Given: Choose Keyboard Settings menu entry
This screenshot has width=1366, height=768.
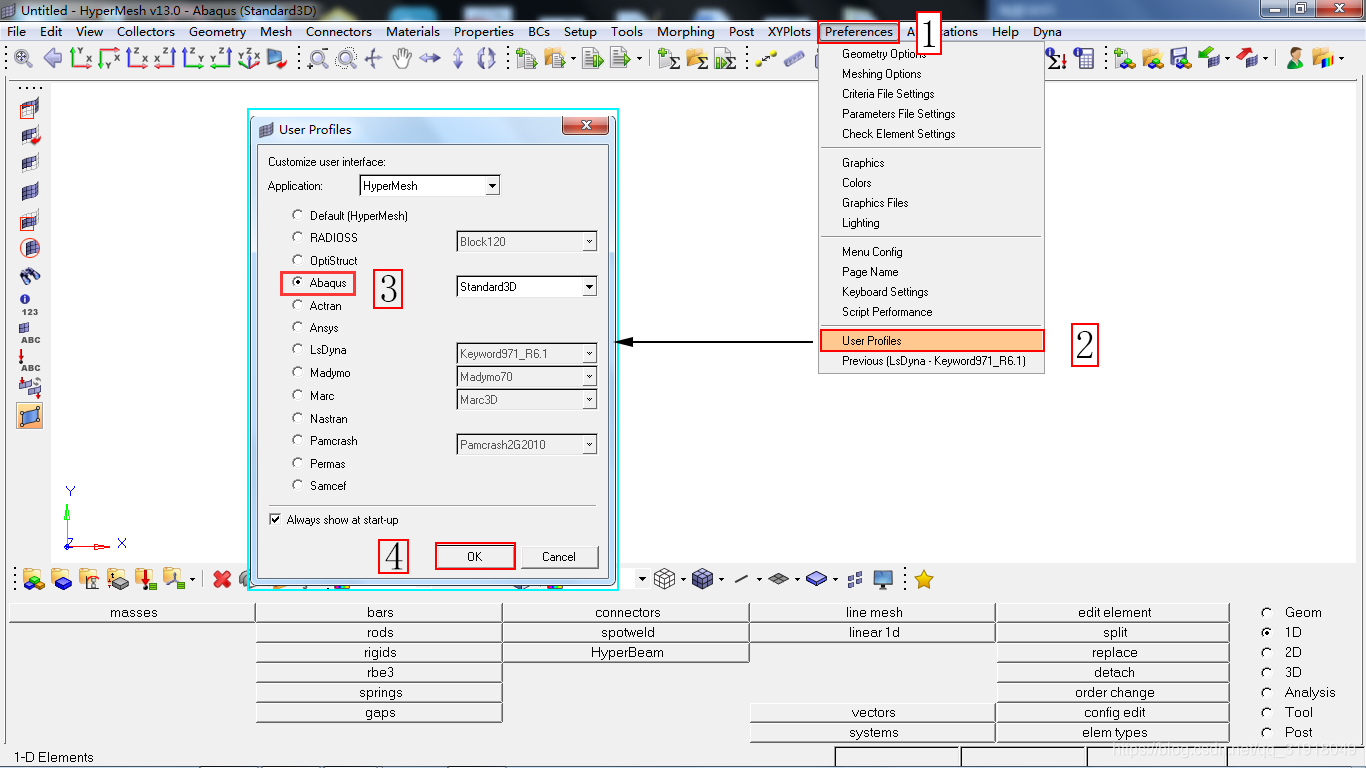Looking at the screenshot, I should click(885, 292).
